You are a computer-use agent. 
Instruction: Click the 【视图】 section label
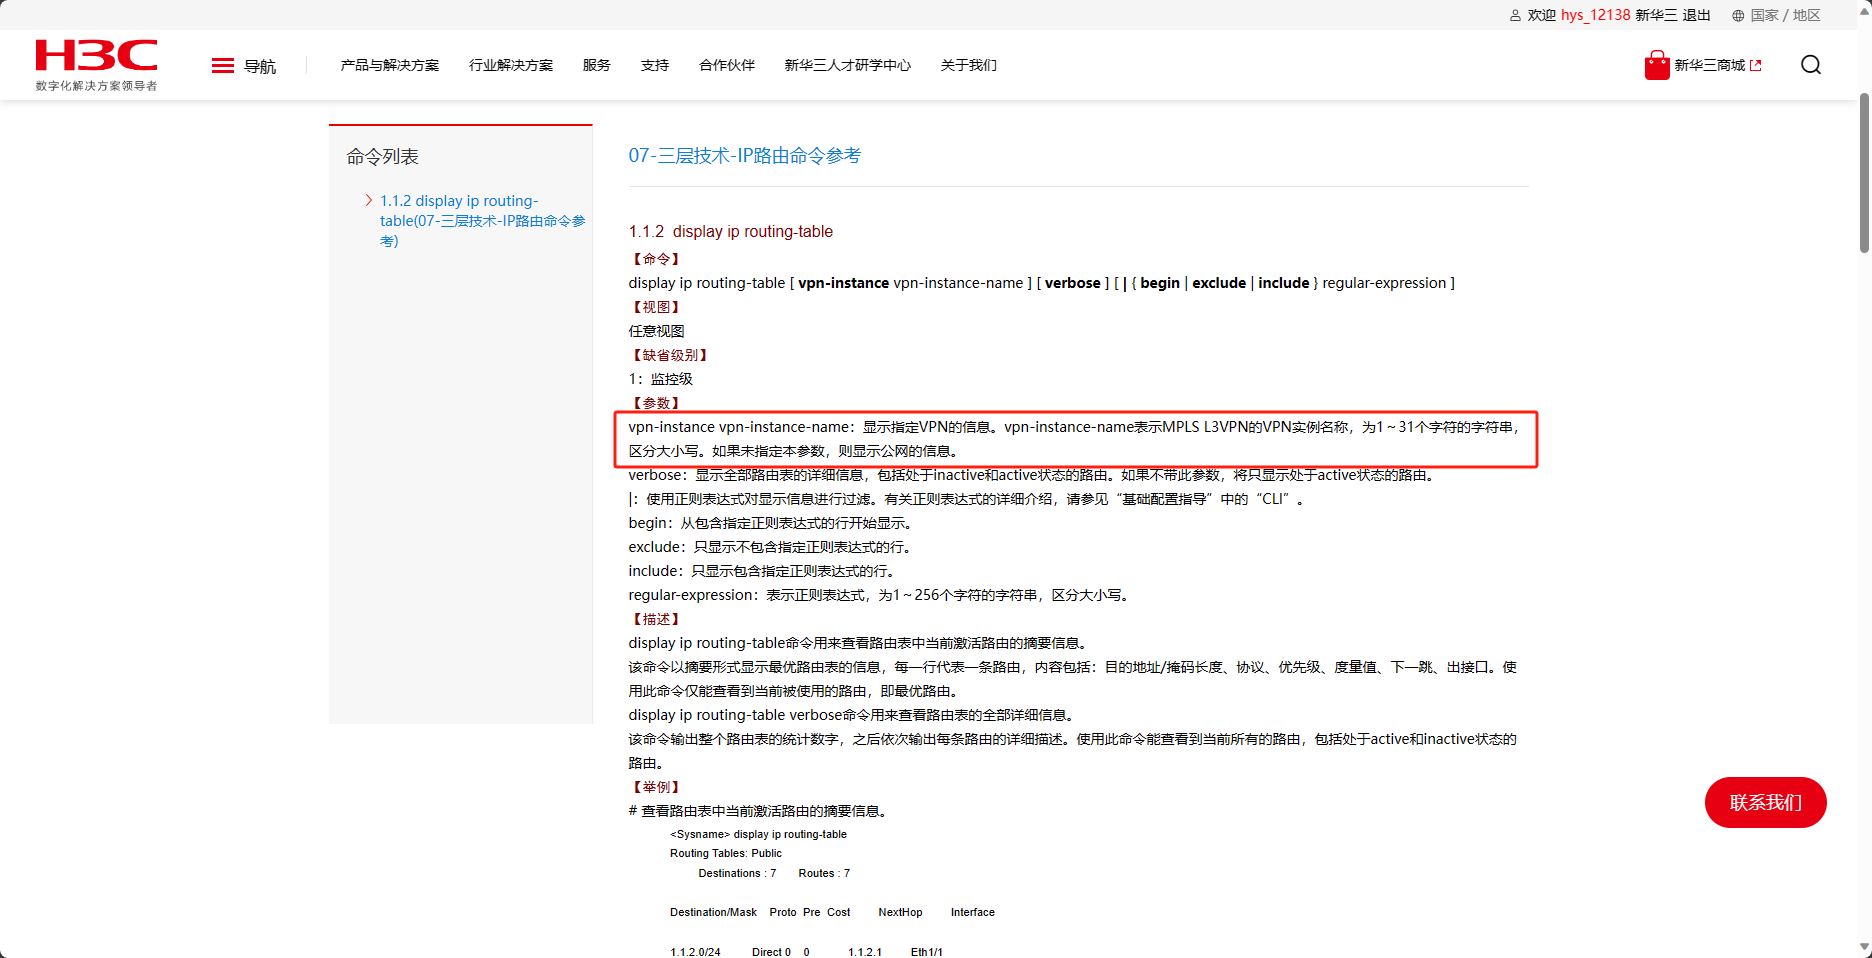pyautogui.click(x=657, y=307)
